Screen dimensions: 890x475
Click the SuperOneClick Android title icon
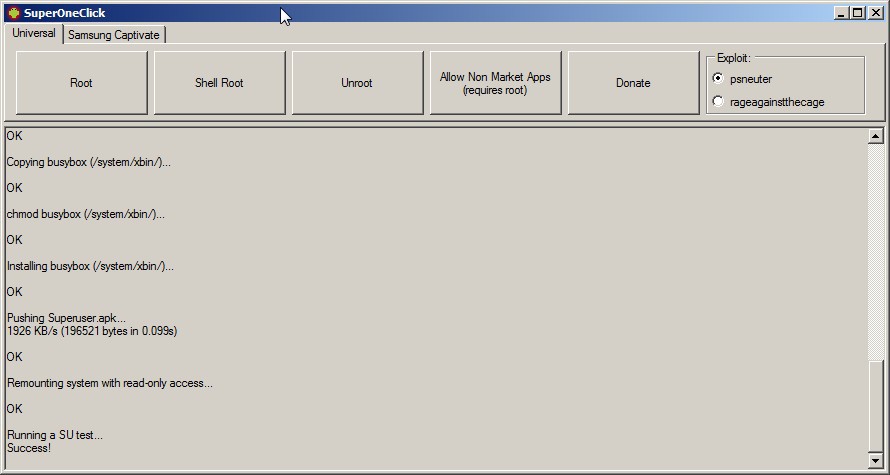(x=14, y=12)
